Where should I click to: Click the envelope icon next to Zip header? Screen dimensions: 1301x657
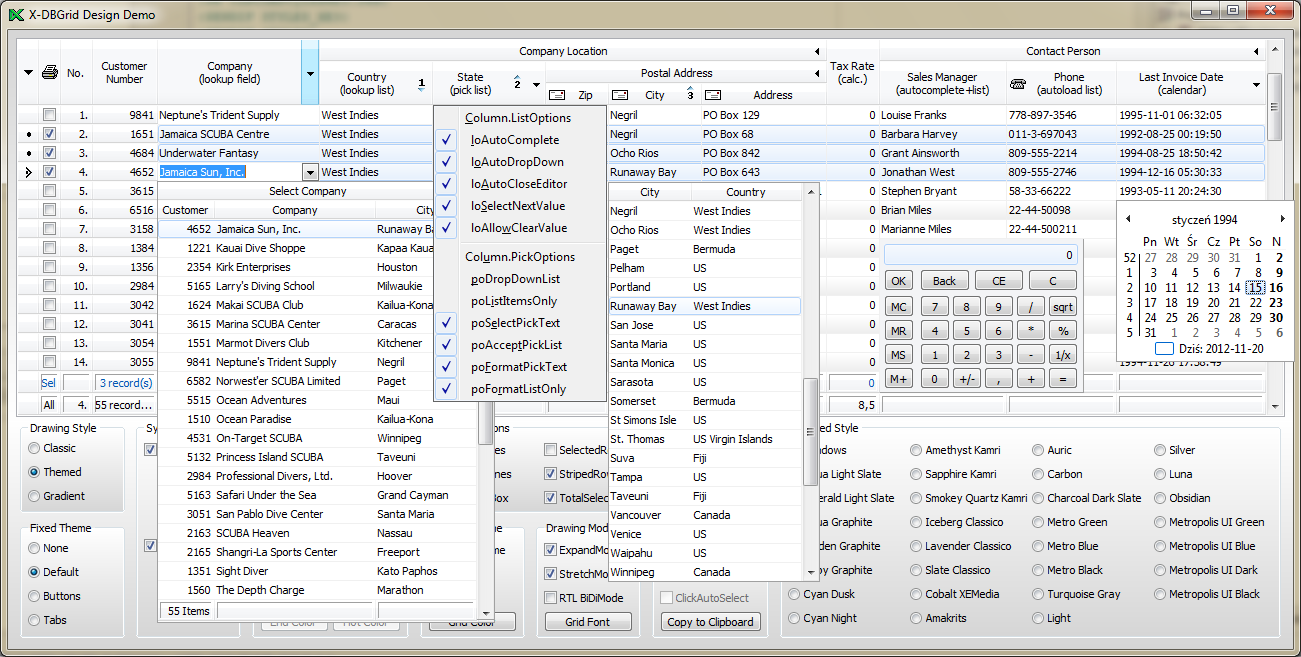[557, 96]
